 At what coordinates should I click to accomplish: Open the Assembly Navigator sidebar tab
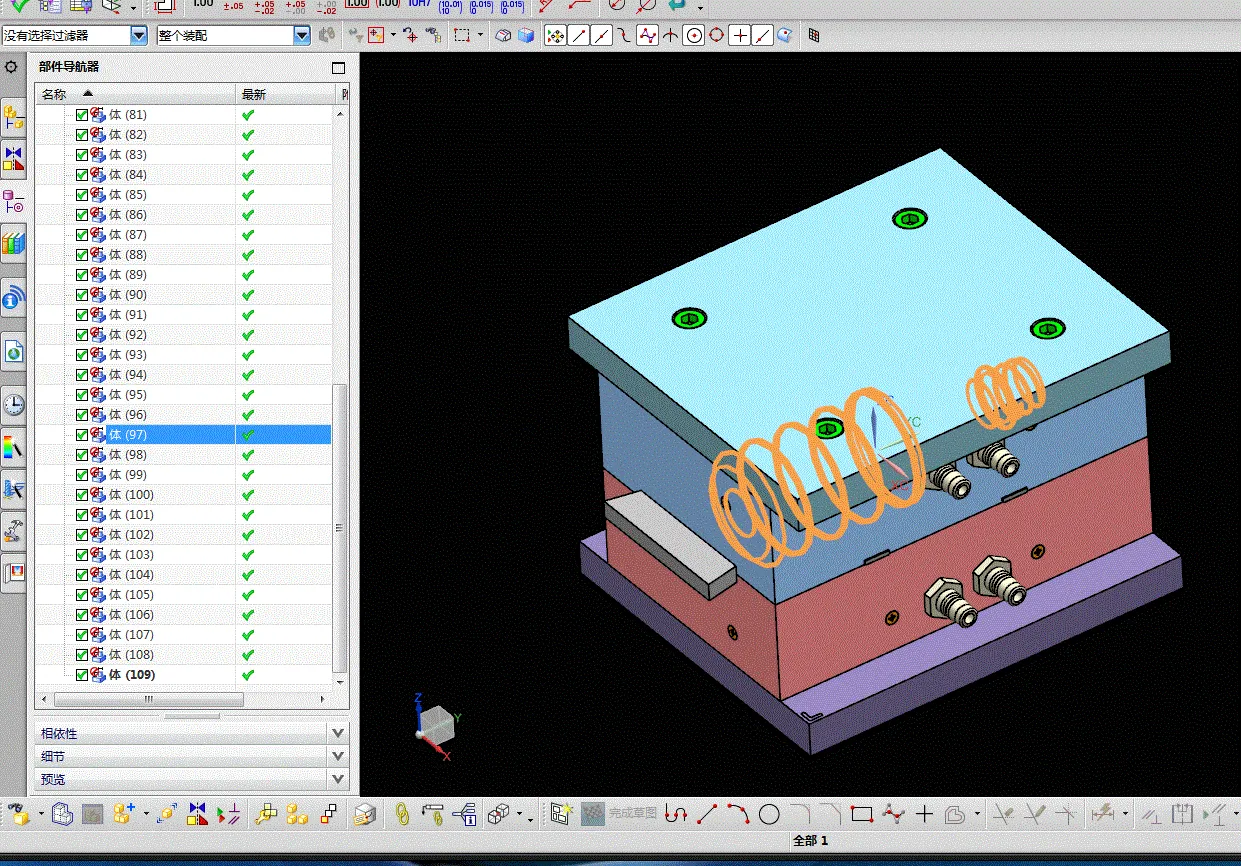tap(13, 116)
